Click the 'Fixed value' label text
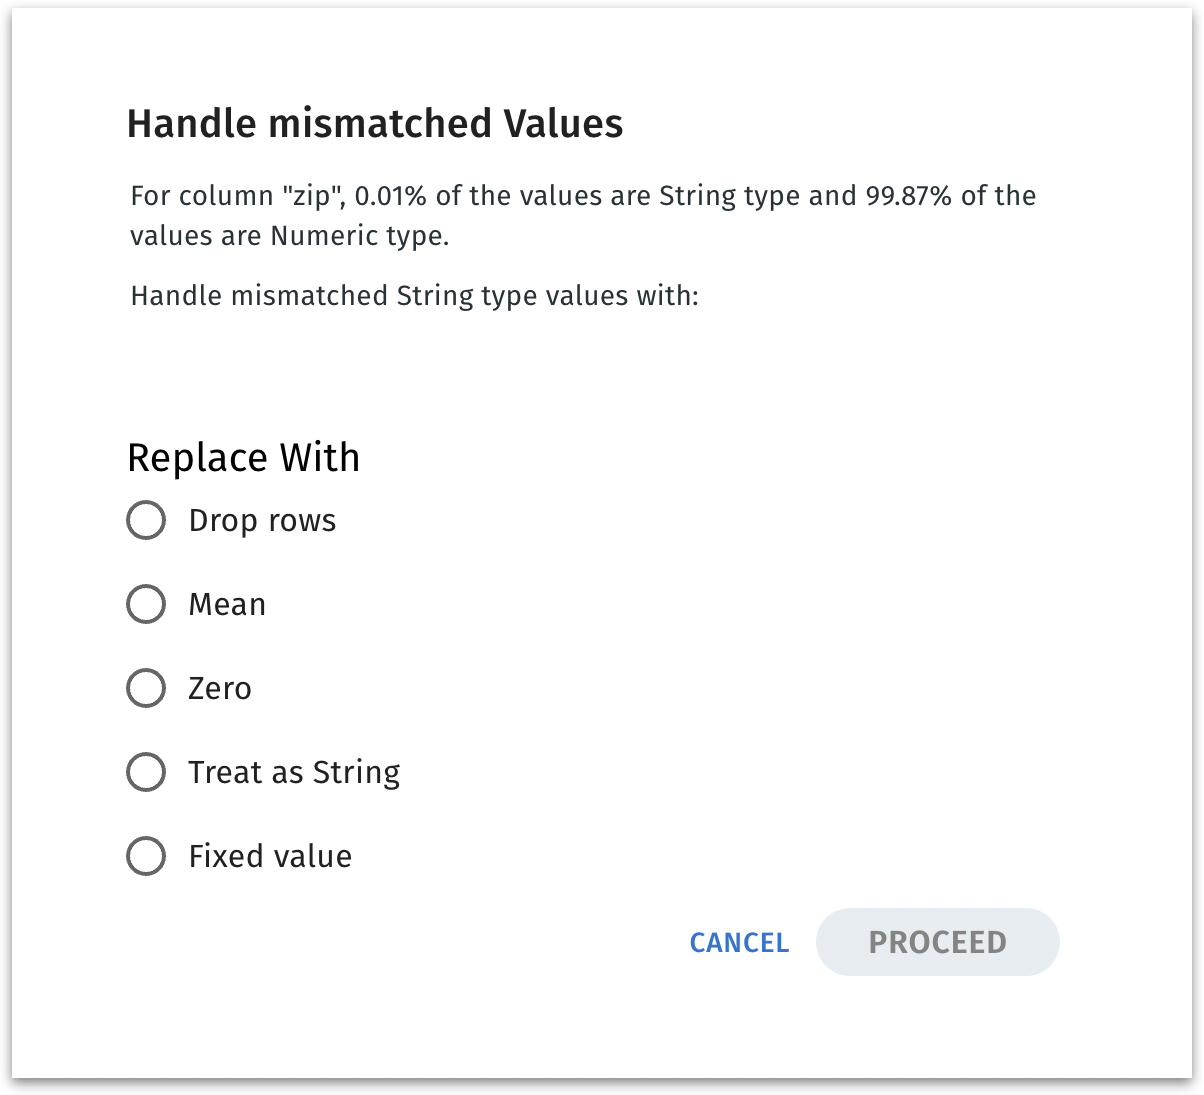Screen dimensions: 1204x1095 click(x=270, y=857)
